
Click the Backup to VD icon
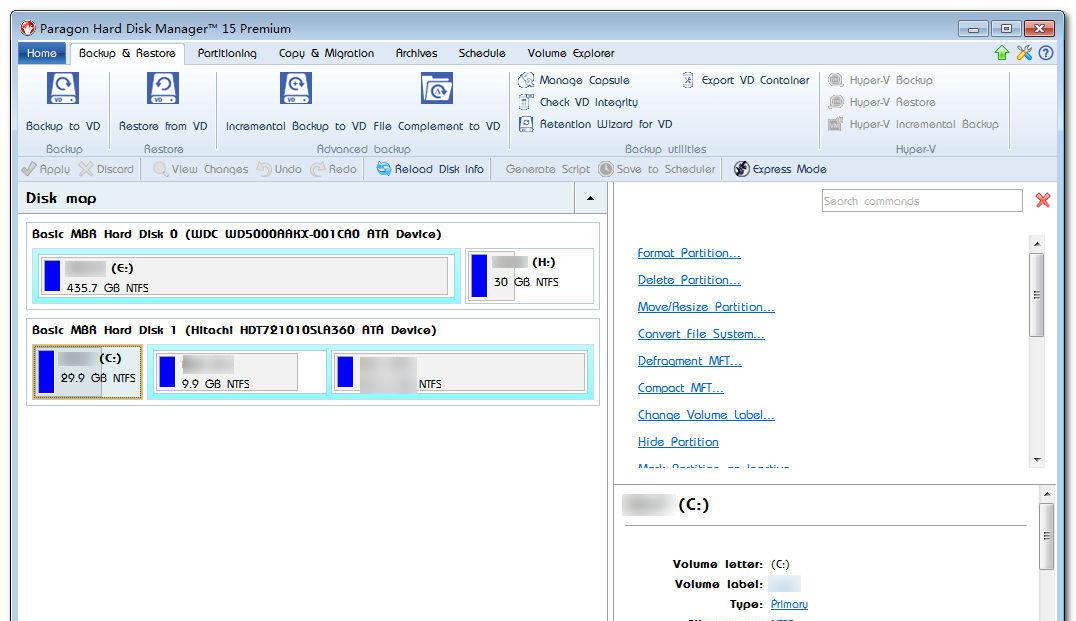(62, 89)
